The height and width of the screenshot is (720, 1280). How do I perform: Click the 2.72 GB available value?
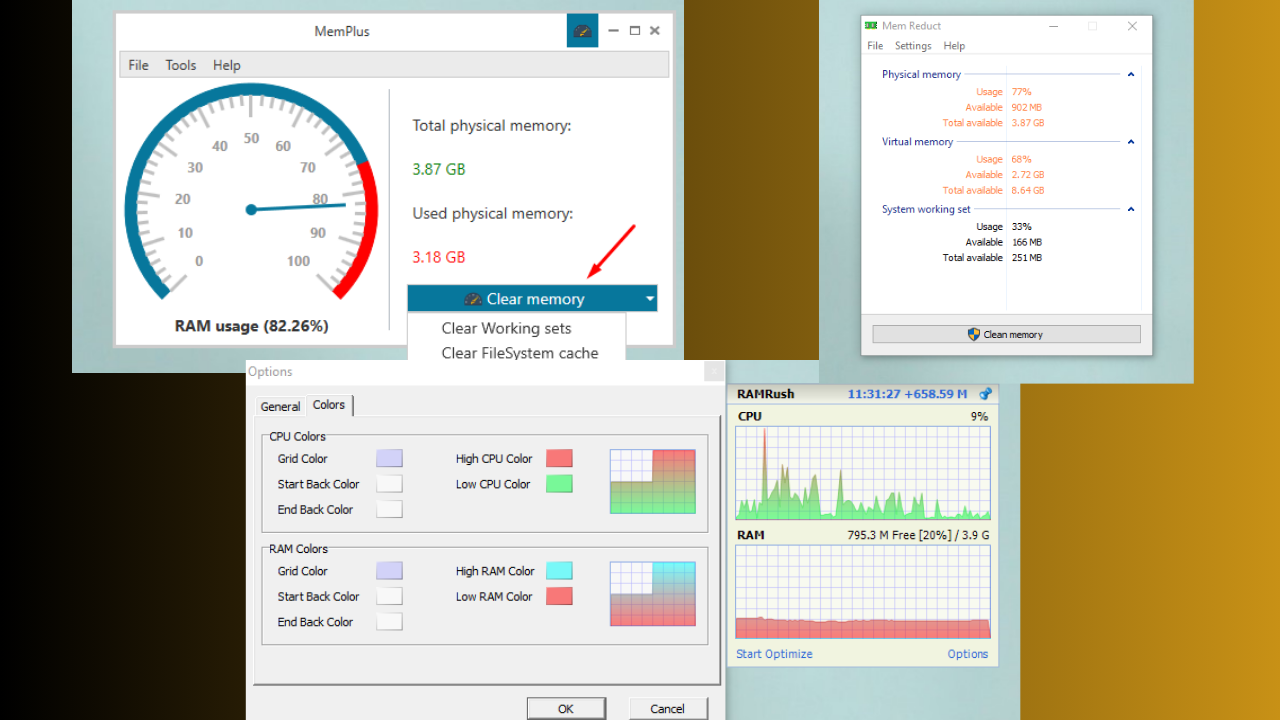click(x=1027, y=174)
